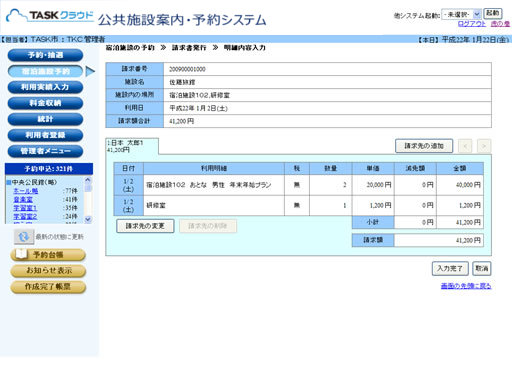Click the previous billing tab arrow
This screenshot has width=512, height=384.
[465, 146]
